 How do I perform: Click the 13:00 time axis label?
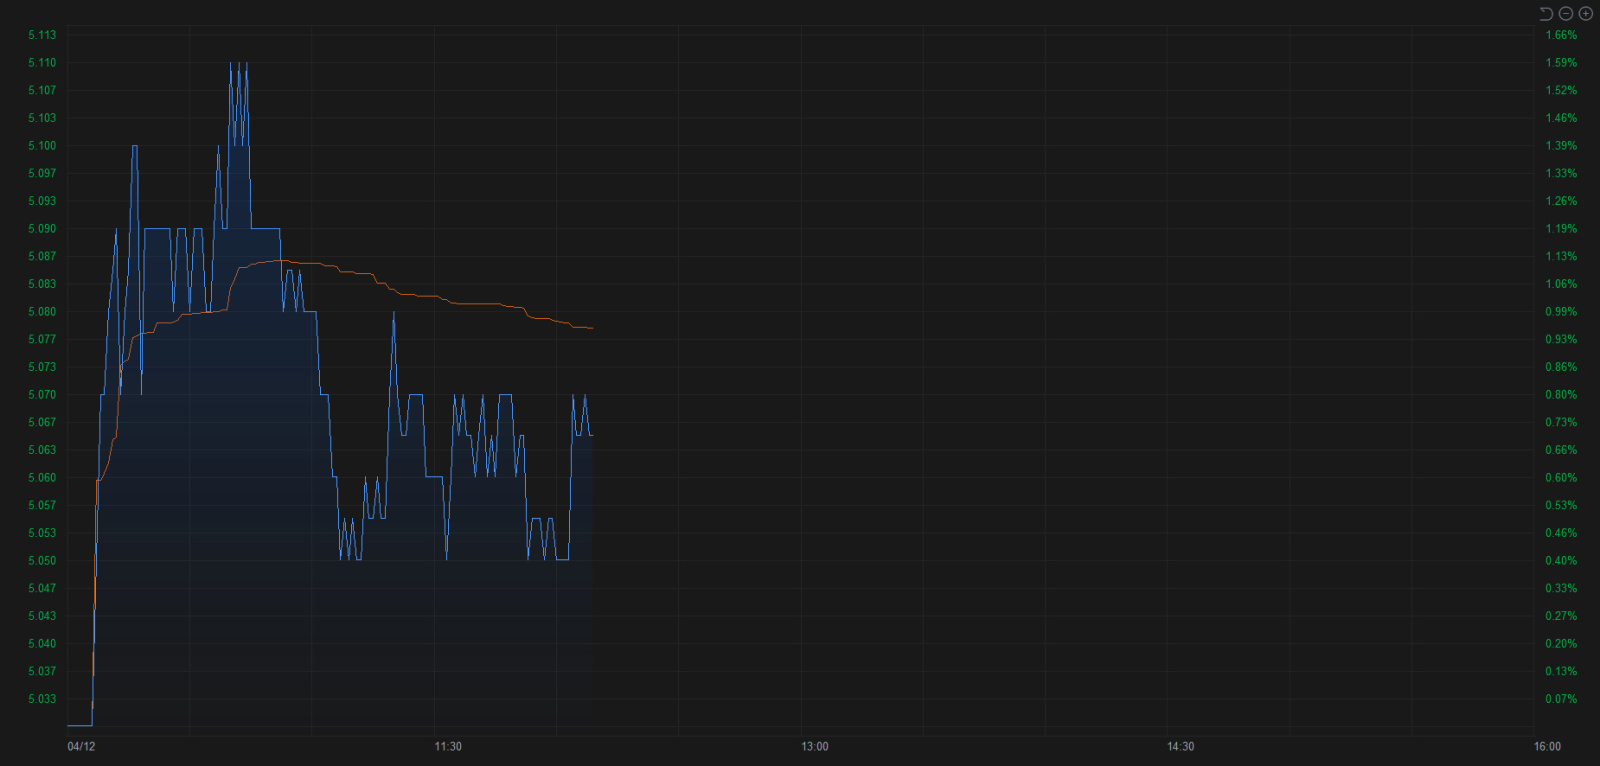814,747
